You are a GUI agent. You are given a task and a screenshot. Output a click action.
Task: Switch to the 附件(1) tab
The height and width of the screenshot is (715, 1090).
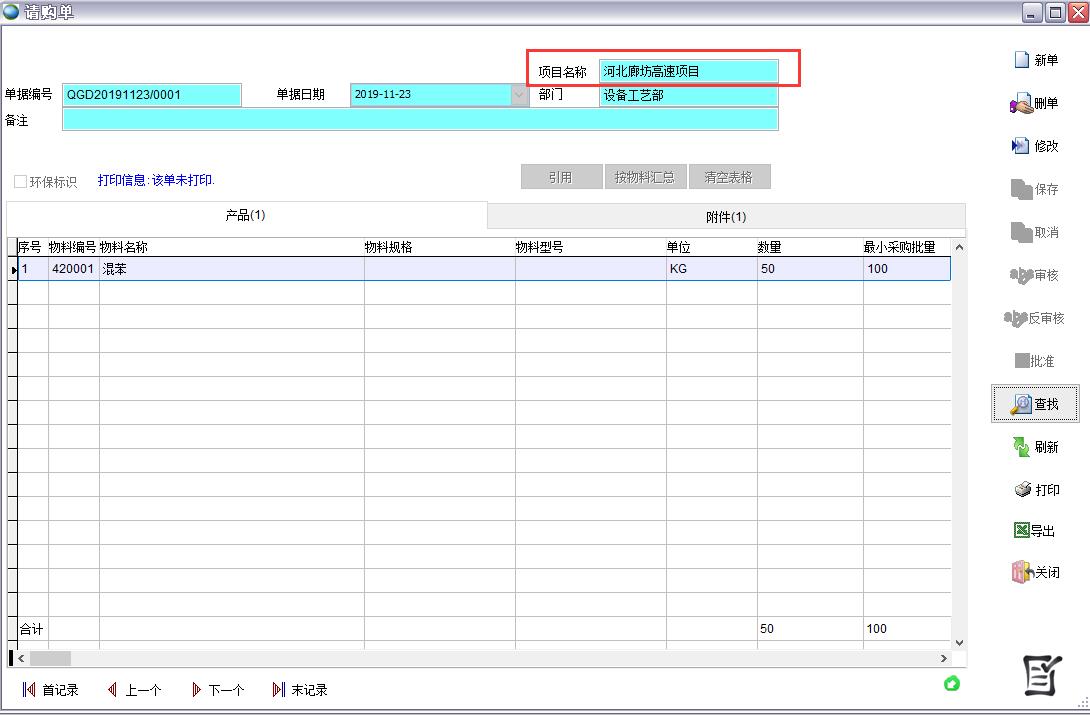pyautogui.click(x=726, y=217)
